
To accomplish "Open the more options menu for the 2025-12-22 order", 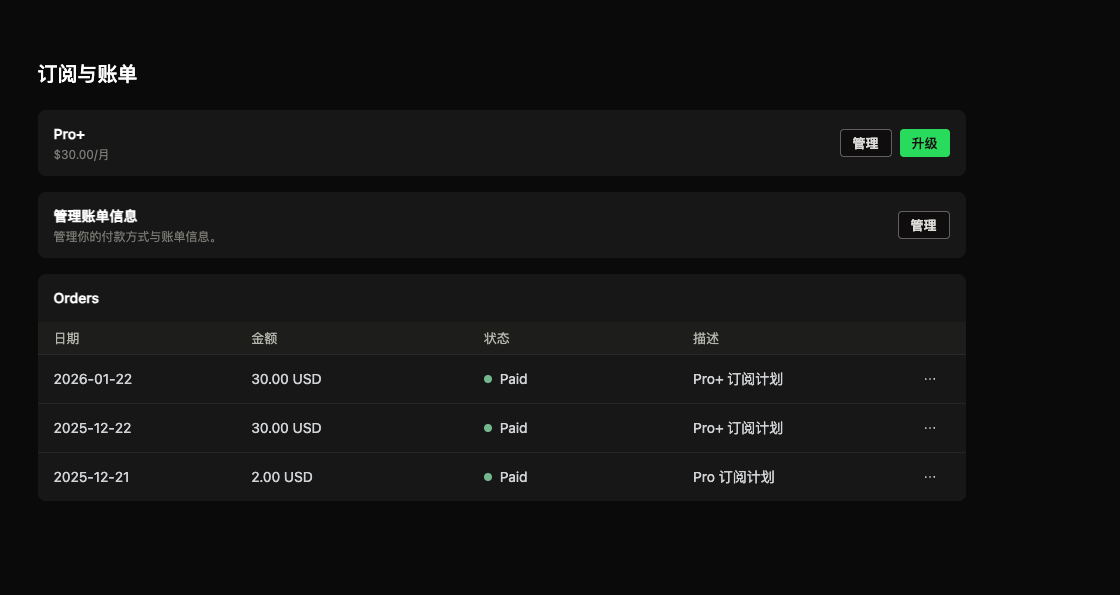I will [x=930, y=428].
